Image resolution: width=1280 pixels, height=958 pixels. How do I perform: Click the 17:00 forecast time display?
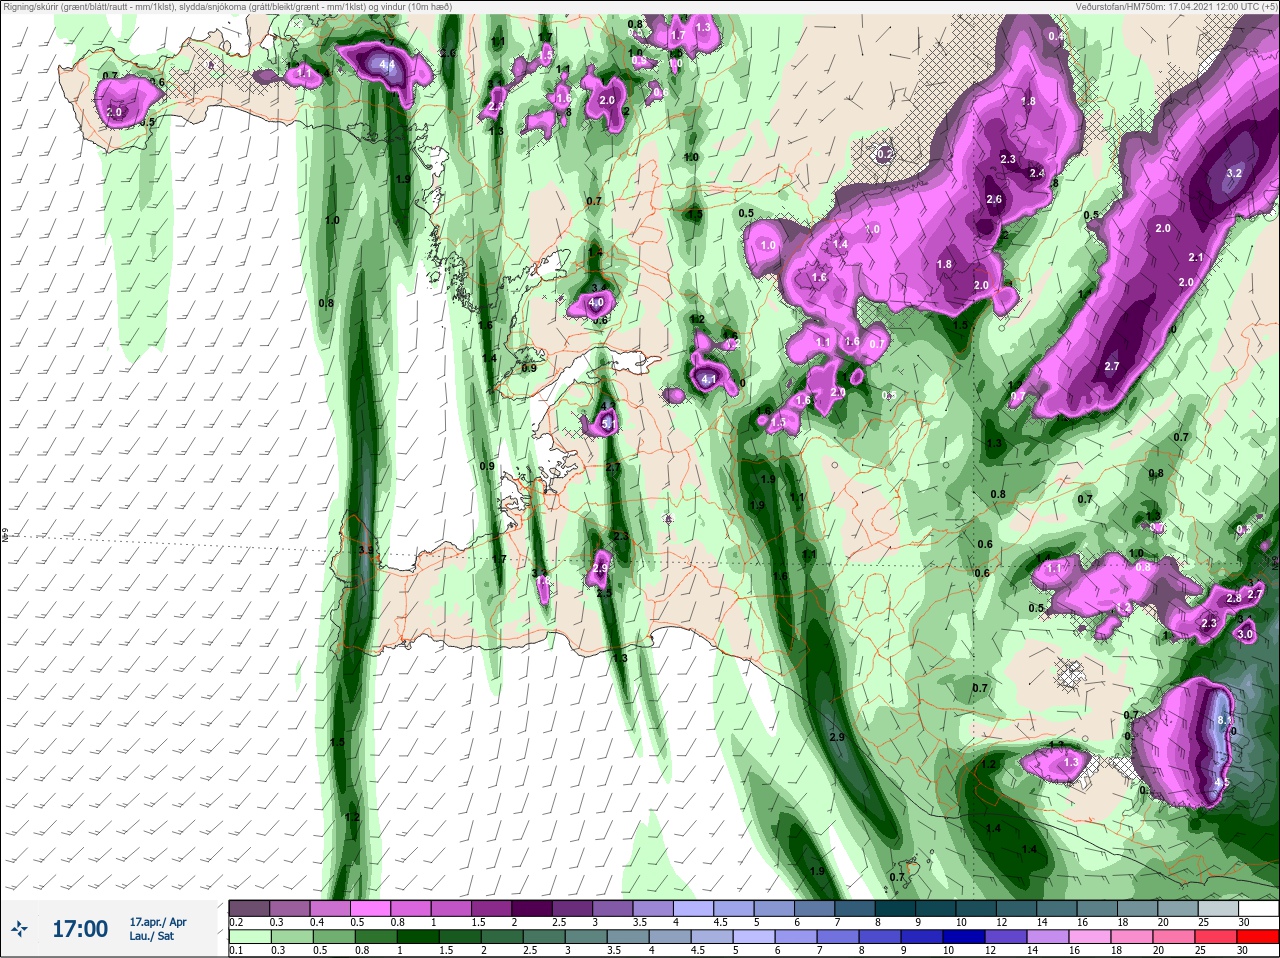80,929
